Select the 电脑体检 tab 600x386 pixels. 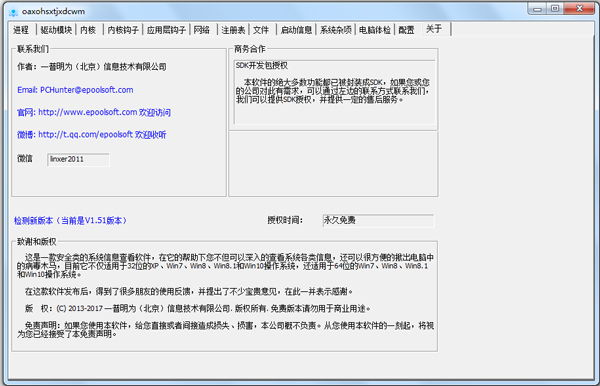(375, 30)
